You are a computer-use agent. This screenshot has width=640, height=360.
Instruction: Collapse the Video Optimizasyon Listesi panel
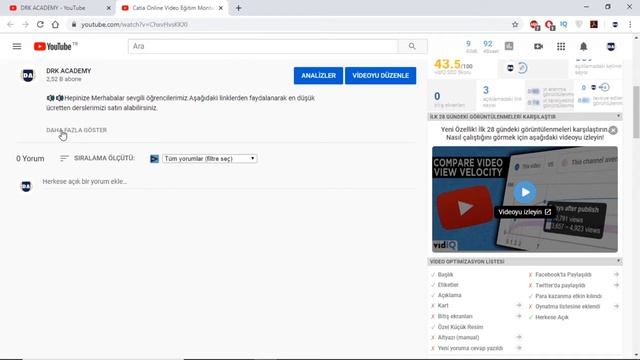(x=618, y=261)
